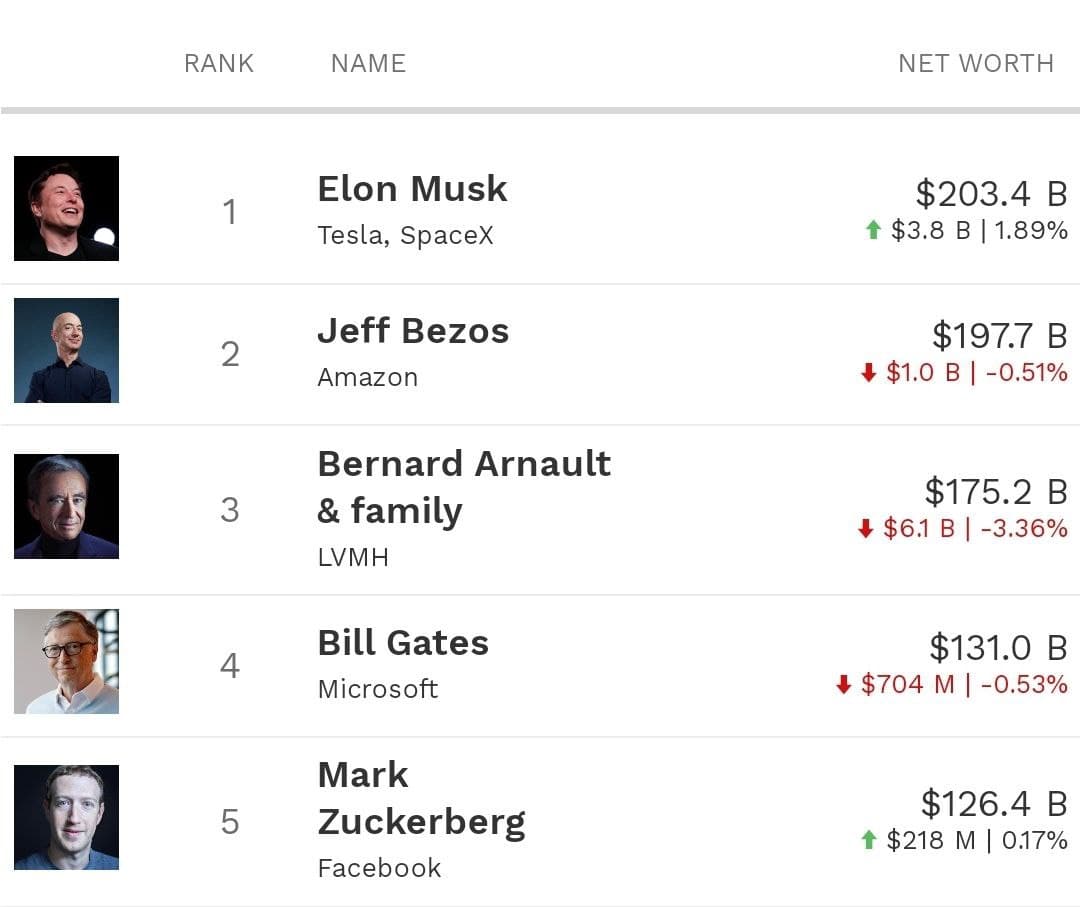This screenshot has height=907, width=1080.
Task: Click the $131.0 B net worth value
Action: [997, 648]
